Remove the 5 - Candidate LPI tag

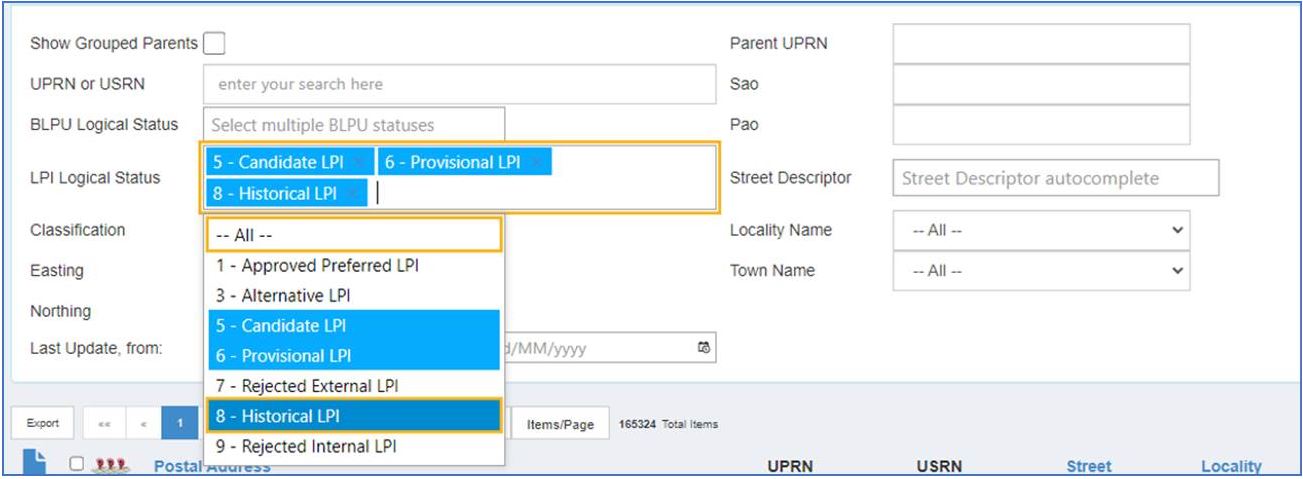pyautogui.click(x=360, y=162)
